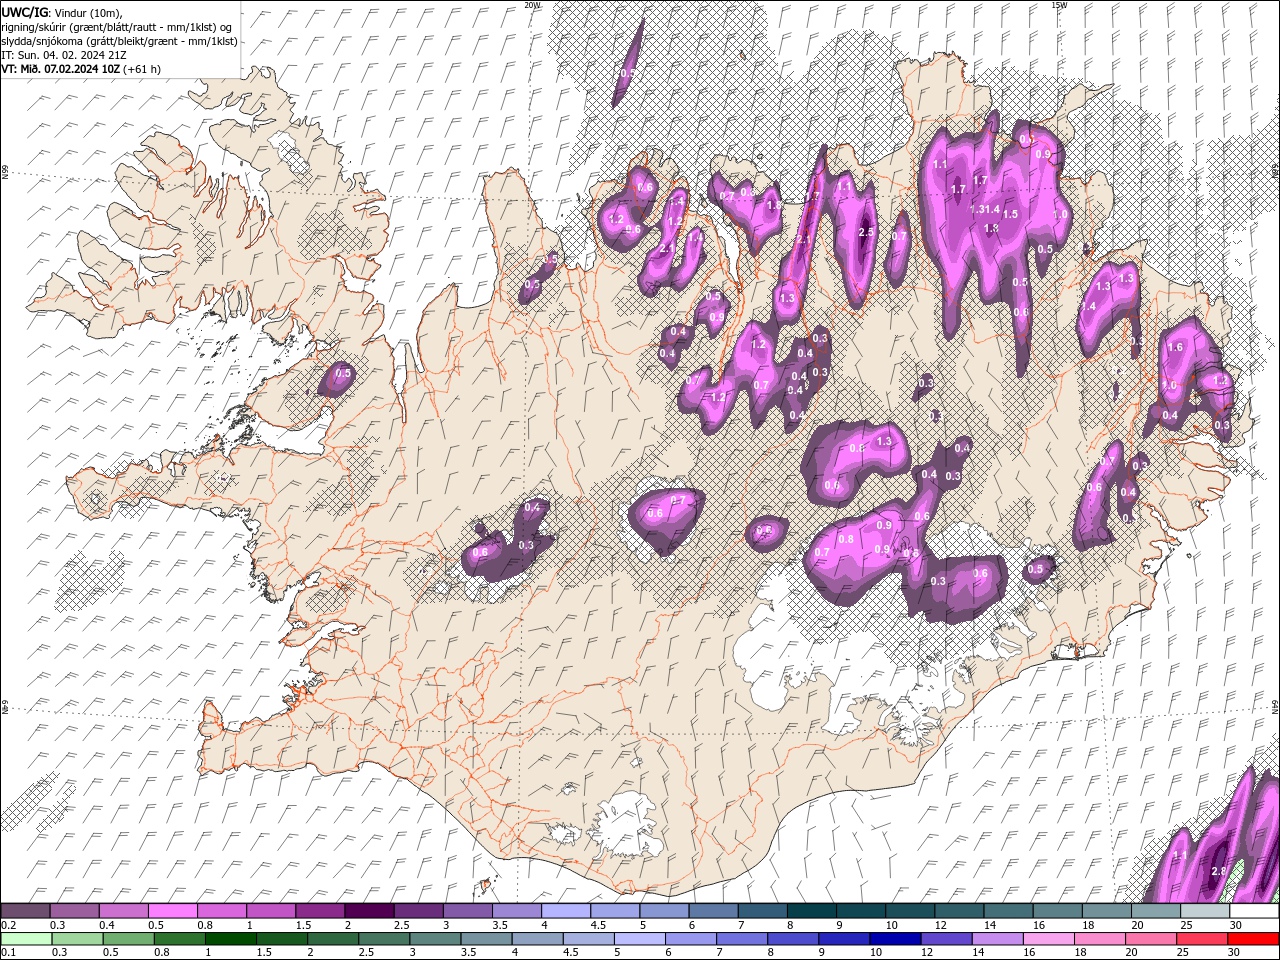Select the dark teal swatch above upper-row 8
1280x960 pixels.
[812, 911]
